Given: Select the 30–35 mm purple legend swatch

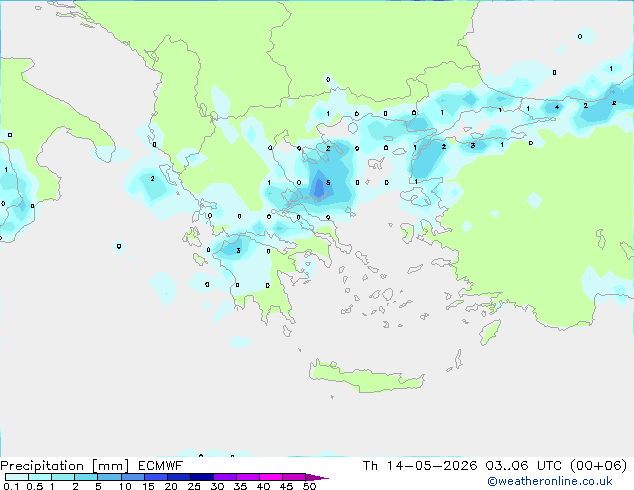Looking at the screenshot, I should (224, 477).
